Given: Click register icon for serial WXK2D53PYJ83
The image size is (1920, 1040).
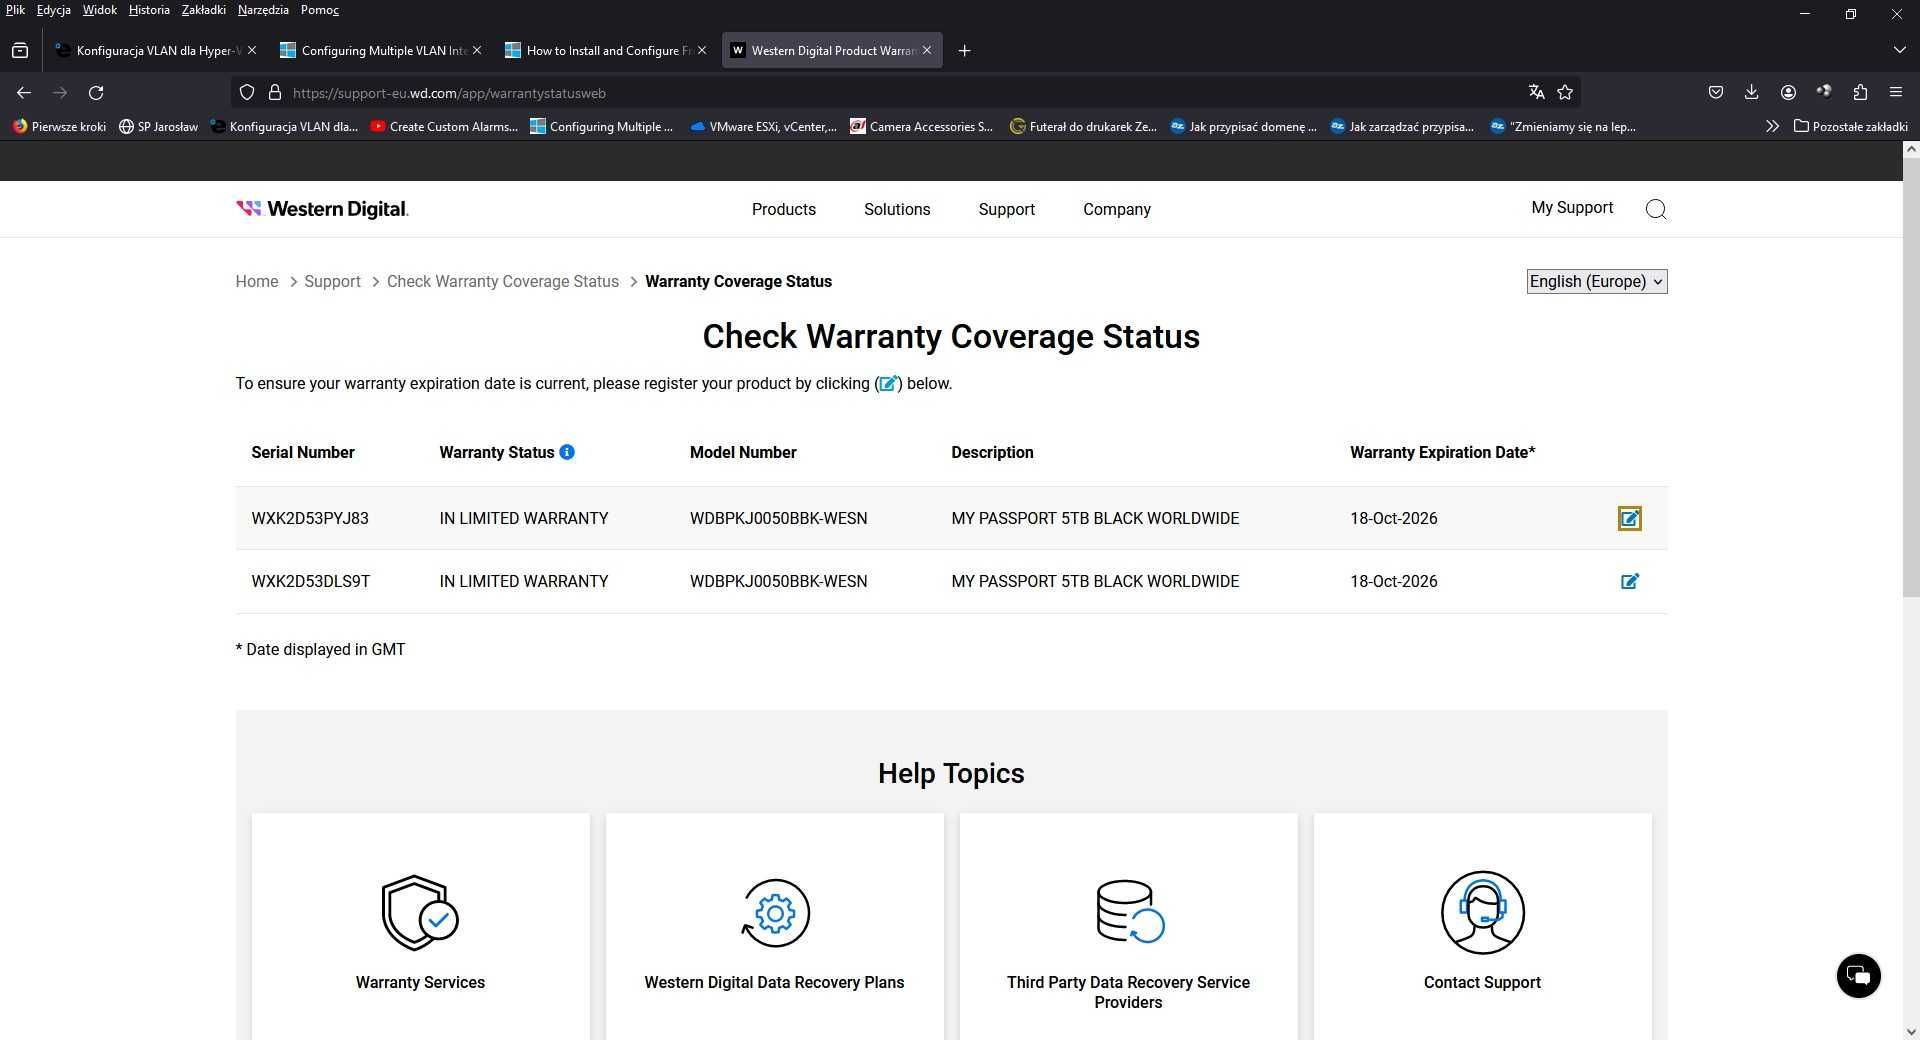Looking at the screenshot, I should point(1629,518).
